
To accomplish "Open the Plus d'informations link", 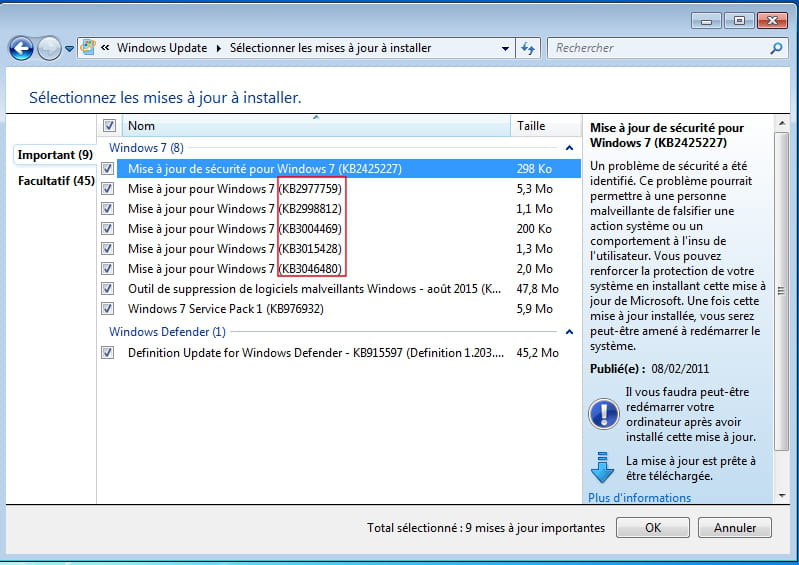I will (640, 497).
